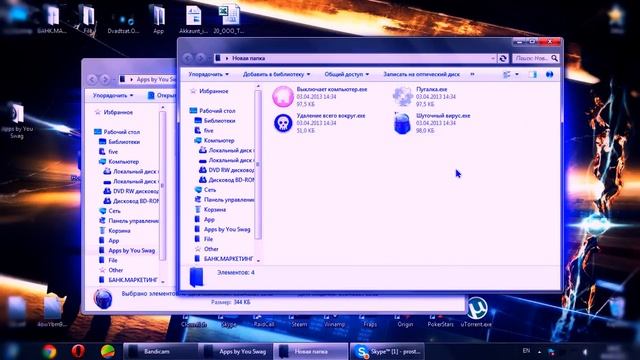Open Google Chrome from the taskbar
The width and height of the screenshot is (640, 360).
pos(49,351)
